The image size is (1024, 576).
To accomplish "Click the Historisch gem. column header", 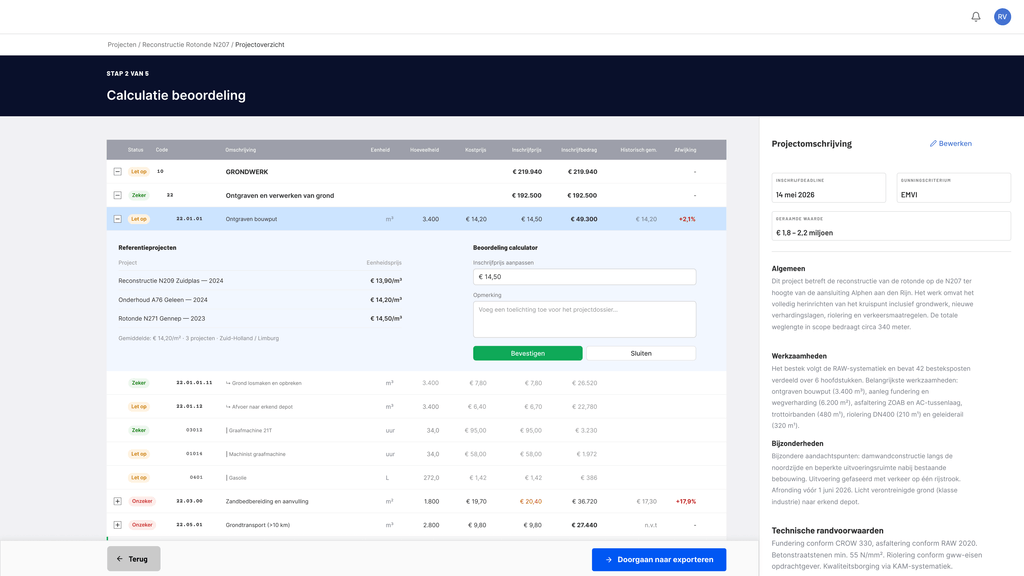I will tap(639, 150).
